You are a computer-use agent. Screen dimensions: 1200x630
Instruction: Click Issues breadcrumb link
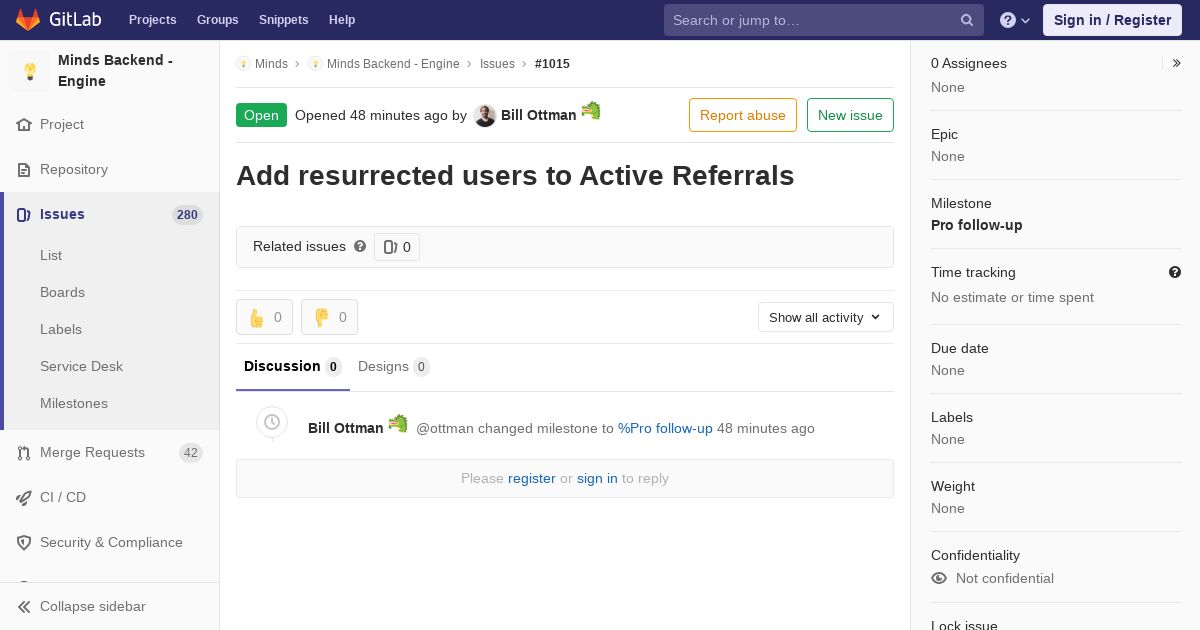[x=497, y=64]
